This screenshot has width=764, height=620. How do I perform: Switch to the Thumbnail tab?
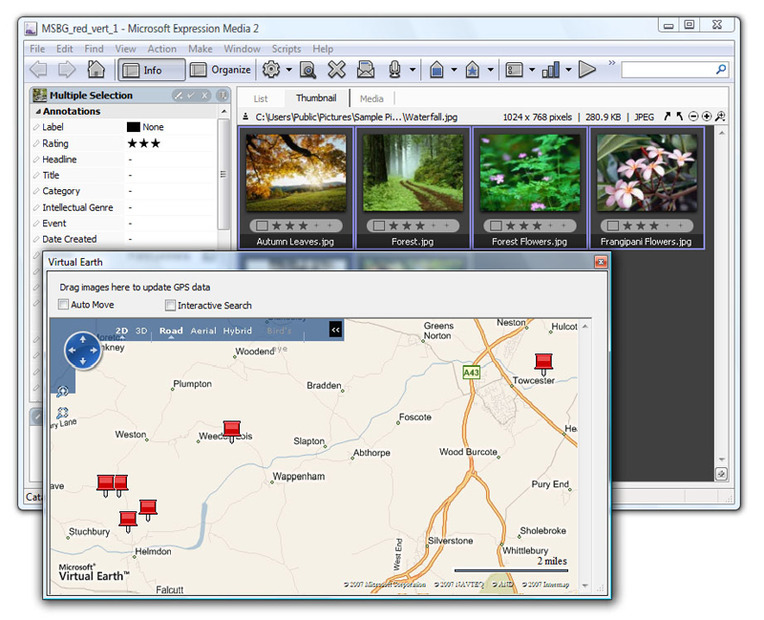(316, 98)
